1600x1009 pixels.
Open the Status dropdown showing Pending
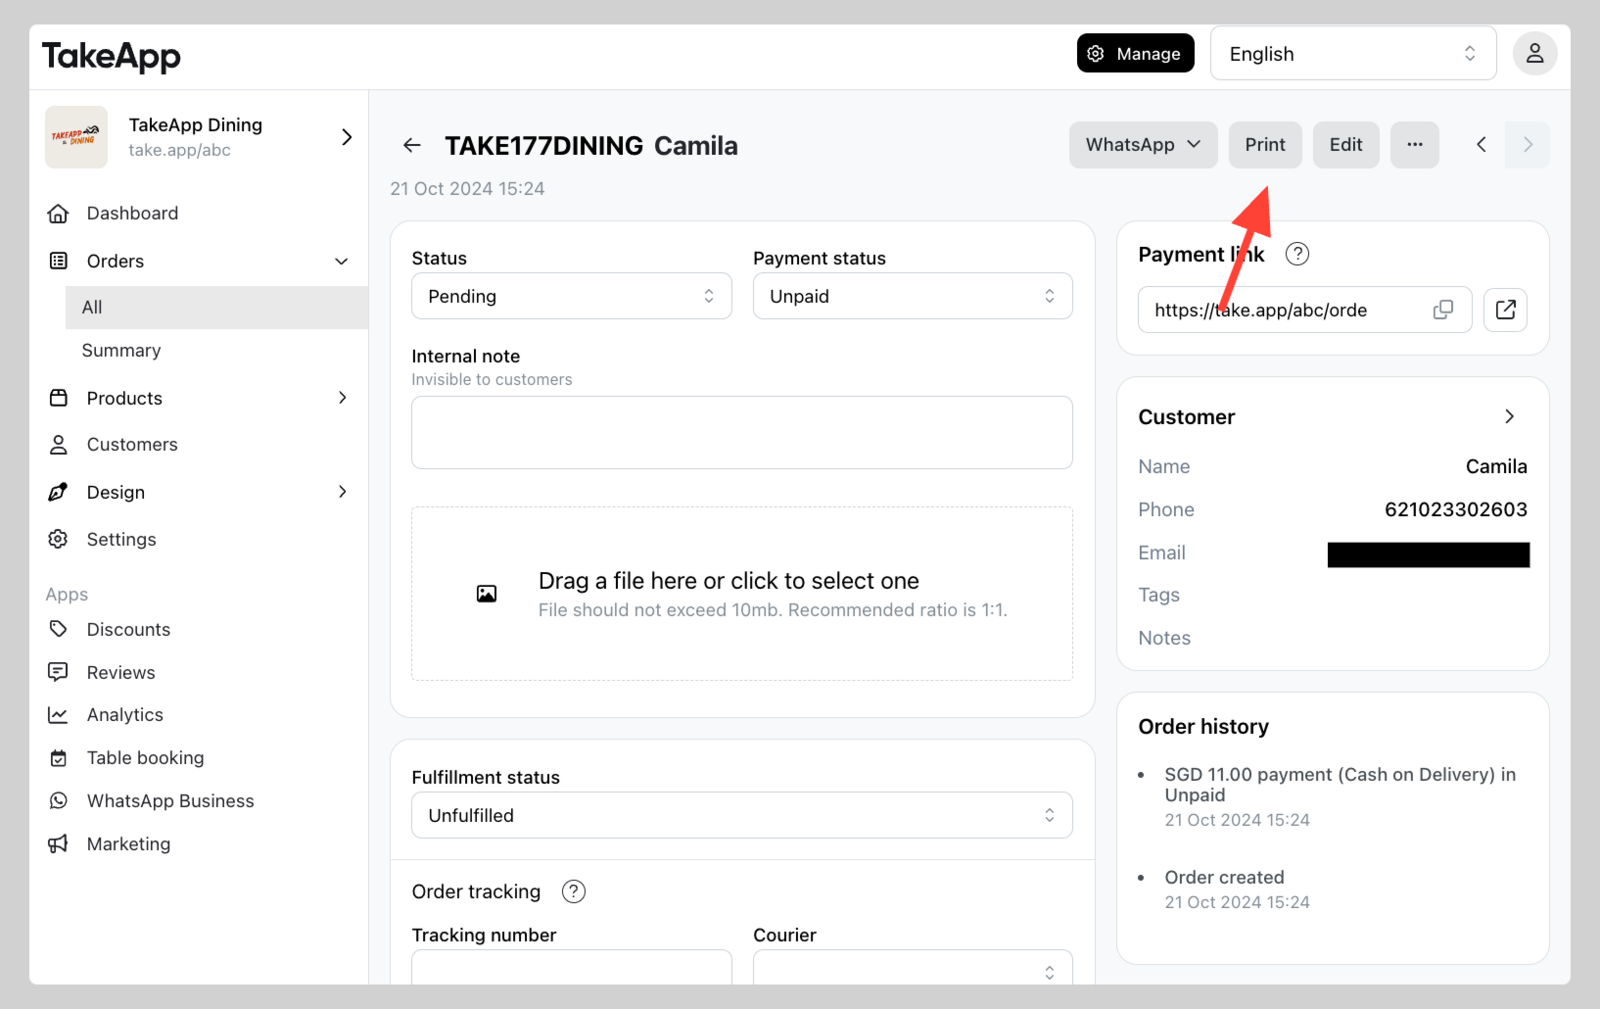coord(571,296)
